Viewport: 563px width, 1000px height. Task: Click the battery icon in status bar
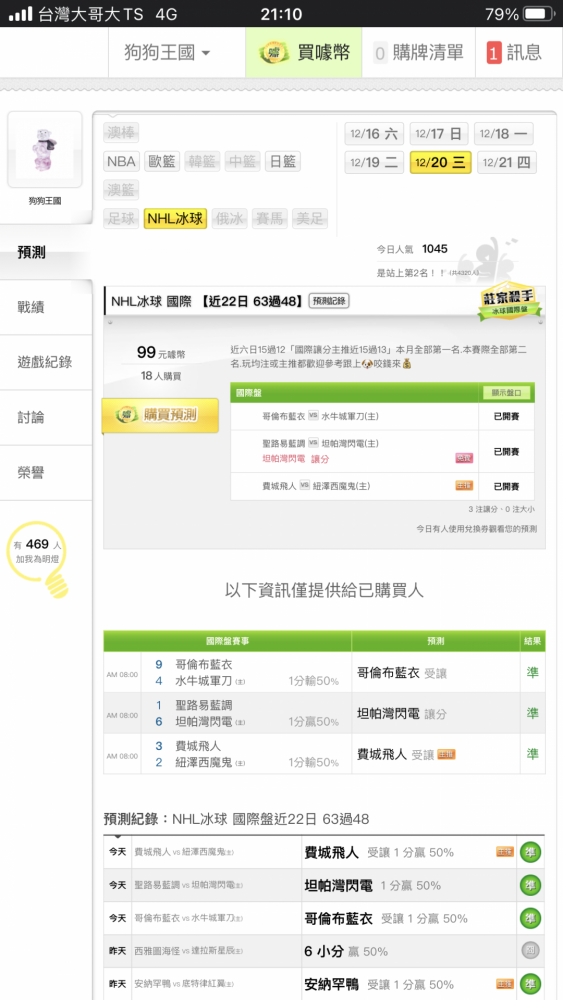point(539,13)
